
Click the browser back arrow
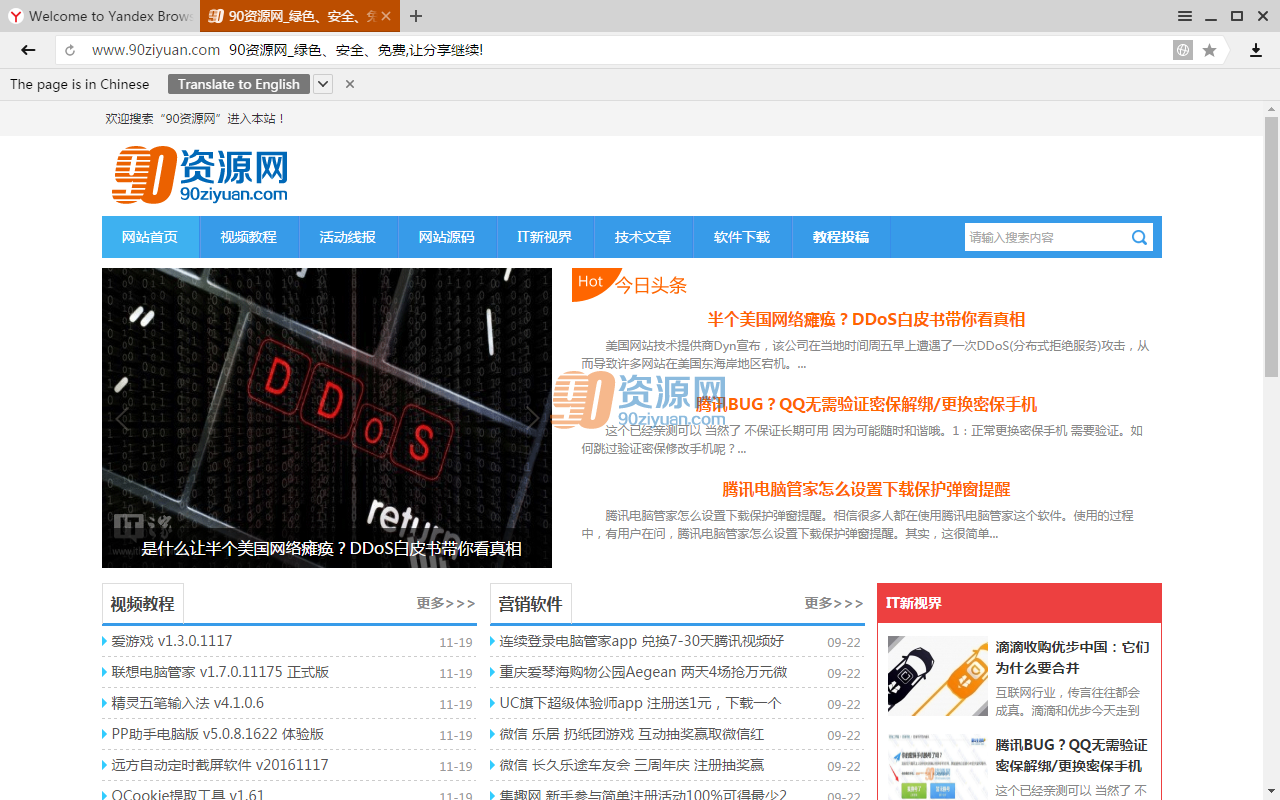(28, 50)
